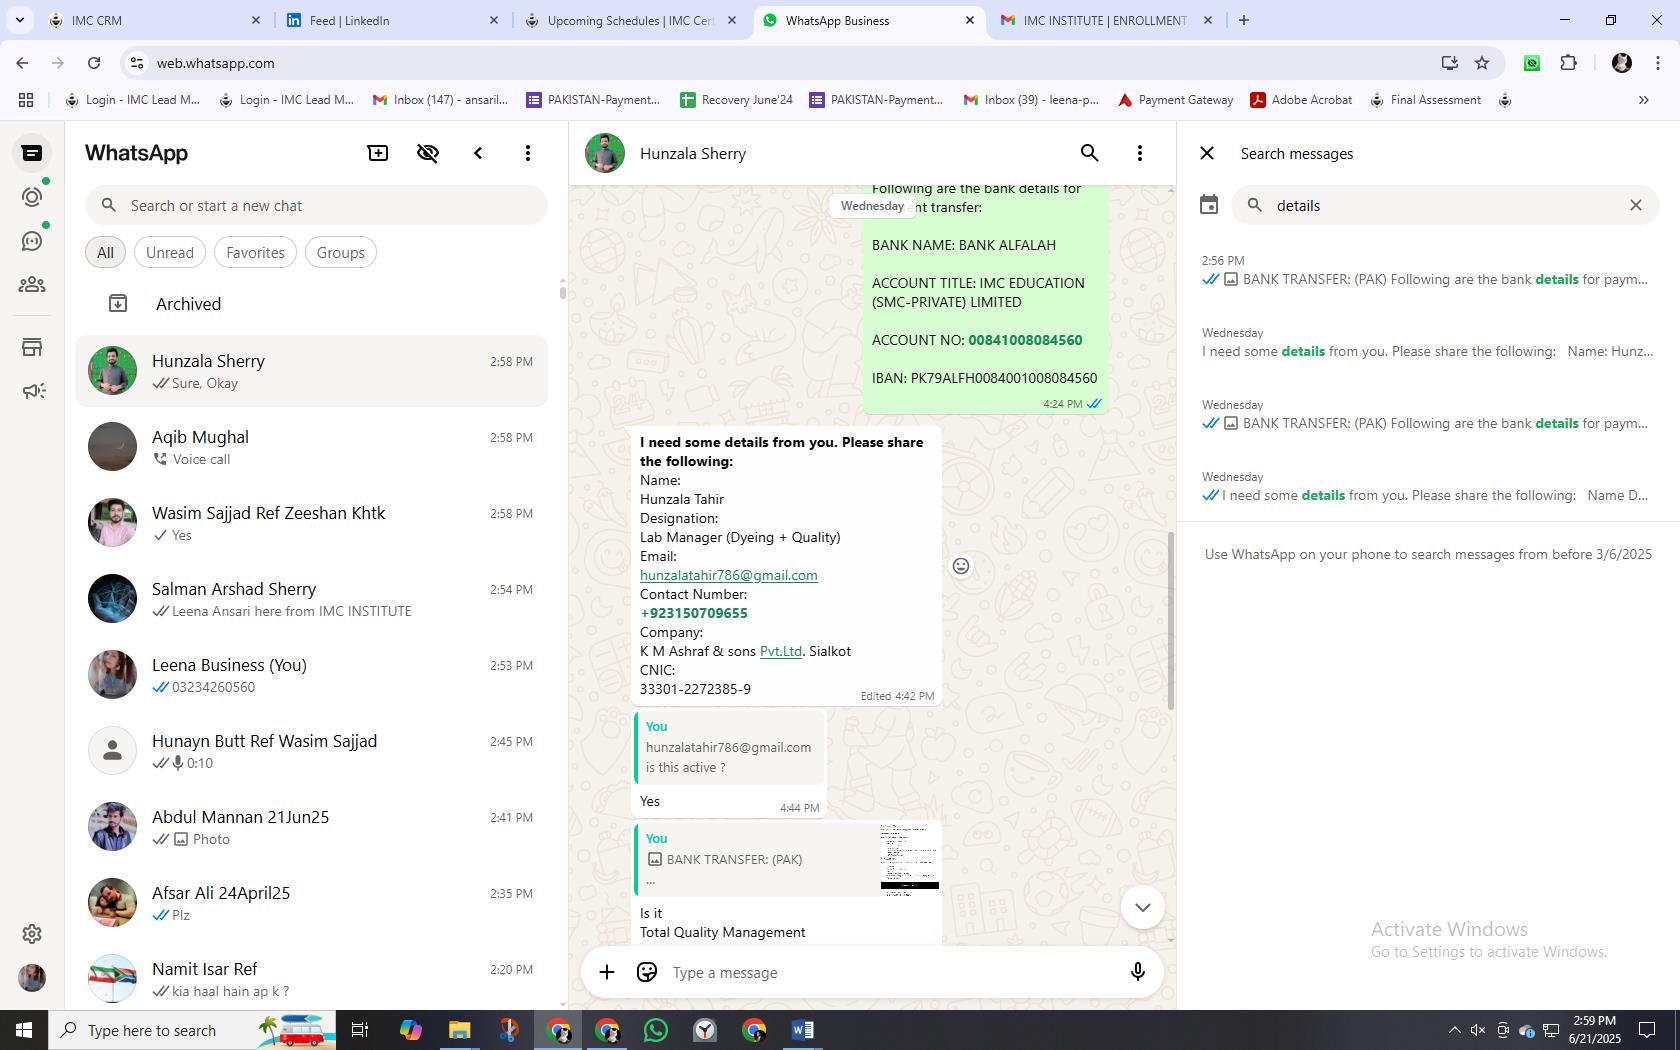The width and height of the screenshot is (1680, 1050).
Task: Open the Status icon in the sidebar
Action: 32,197
